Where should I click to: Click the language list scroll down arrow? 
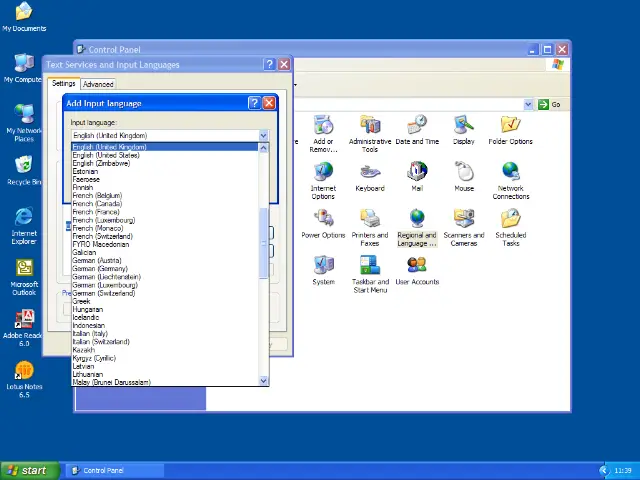click(264, 381)
